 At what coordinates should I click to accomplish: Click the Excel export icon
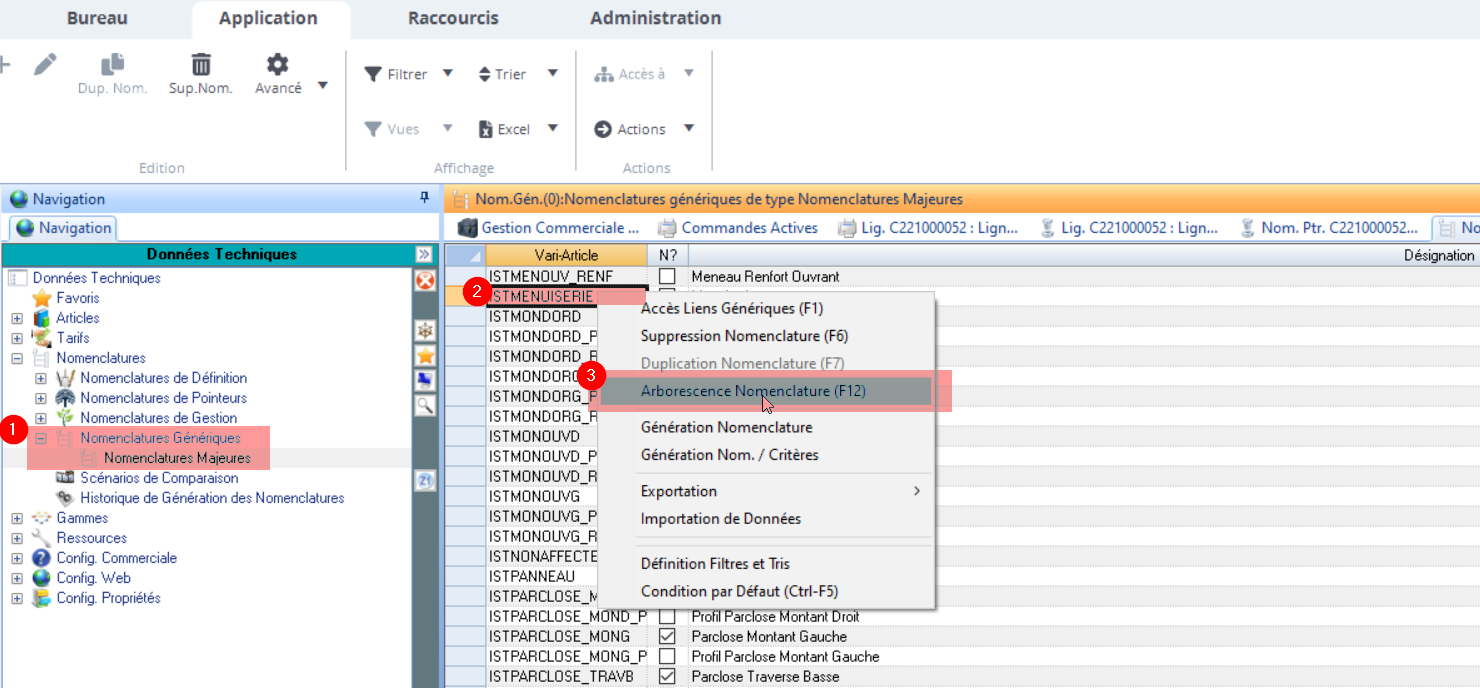tap(486, 129)
